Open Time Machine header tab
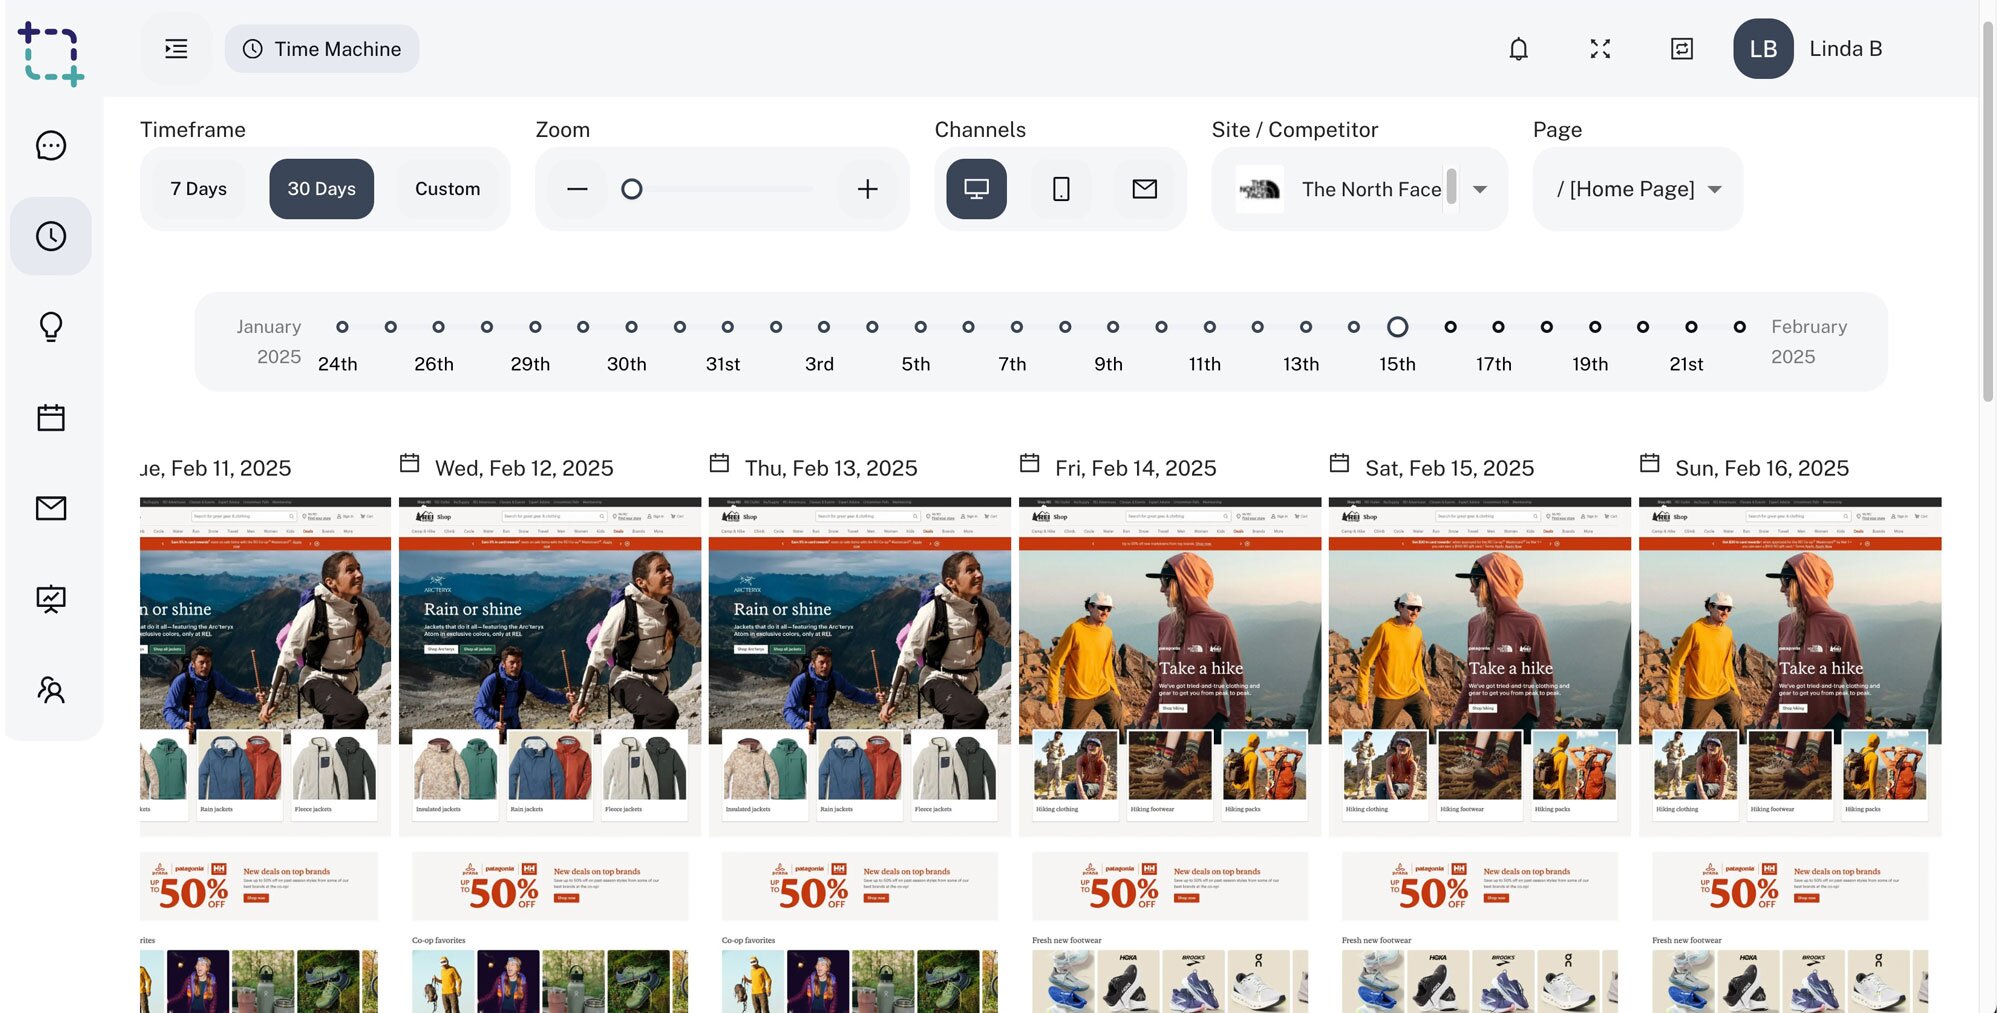This screenshot has height=1013, width=2000. tap(322, 49)
